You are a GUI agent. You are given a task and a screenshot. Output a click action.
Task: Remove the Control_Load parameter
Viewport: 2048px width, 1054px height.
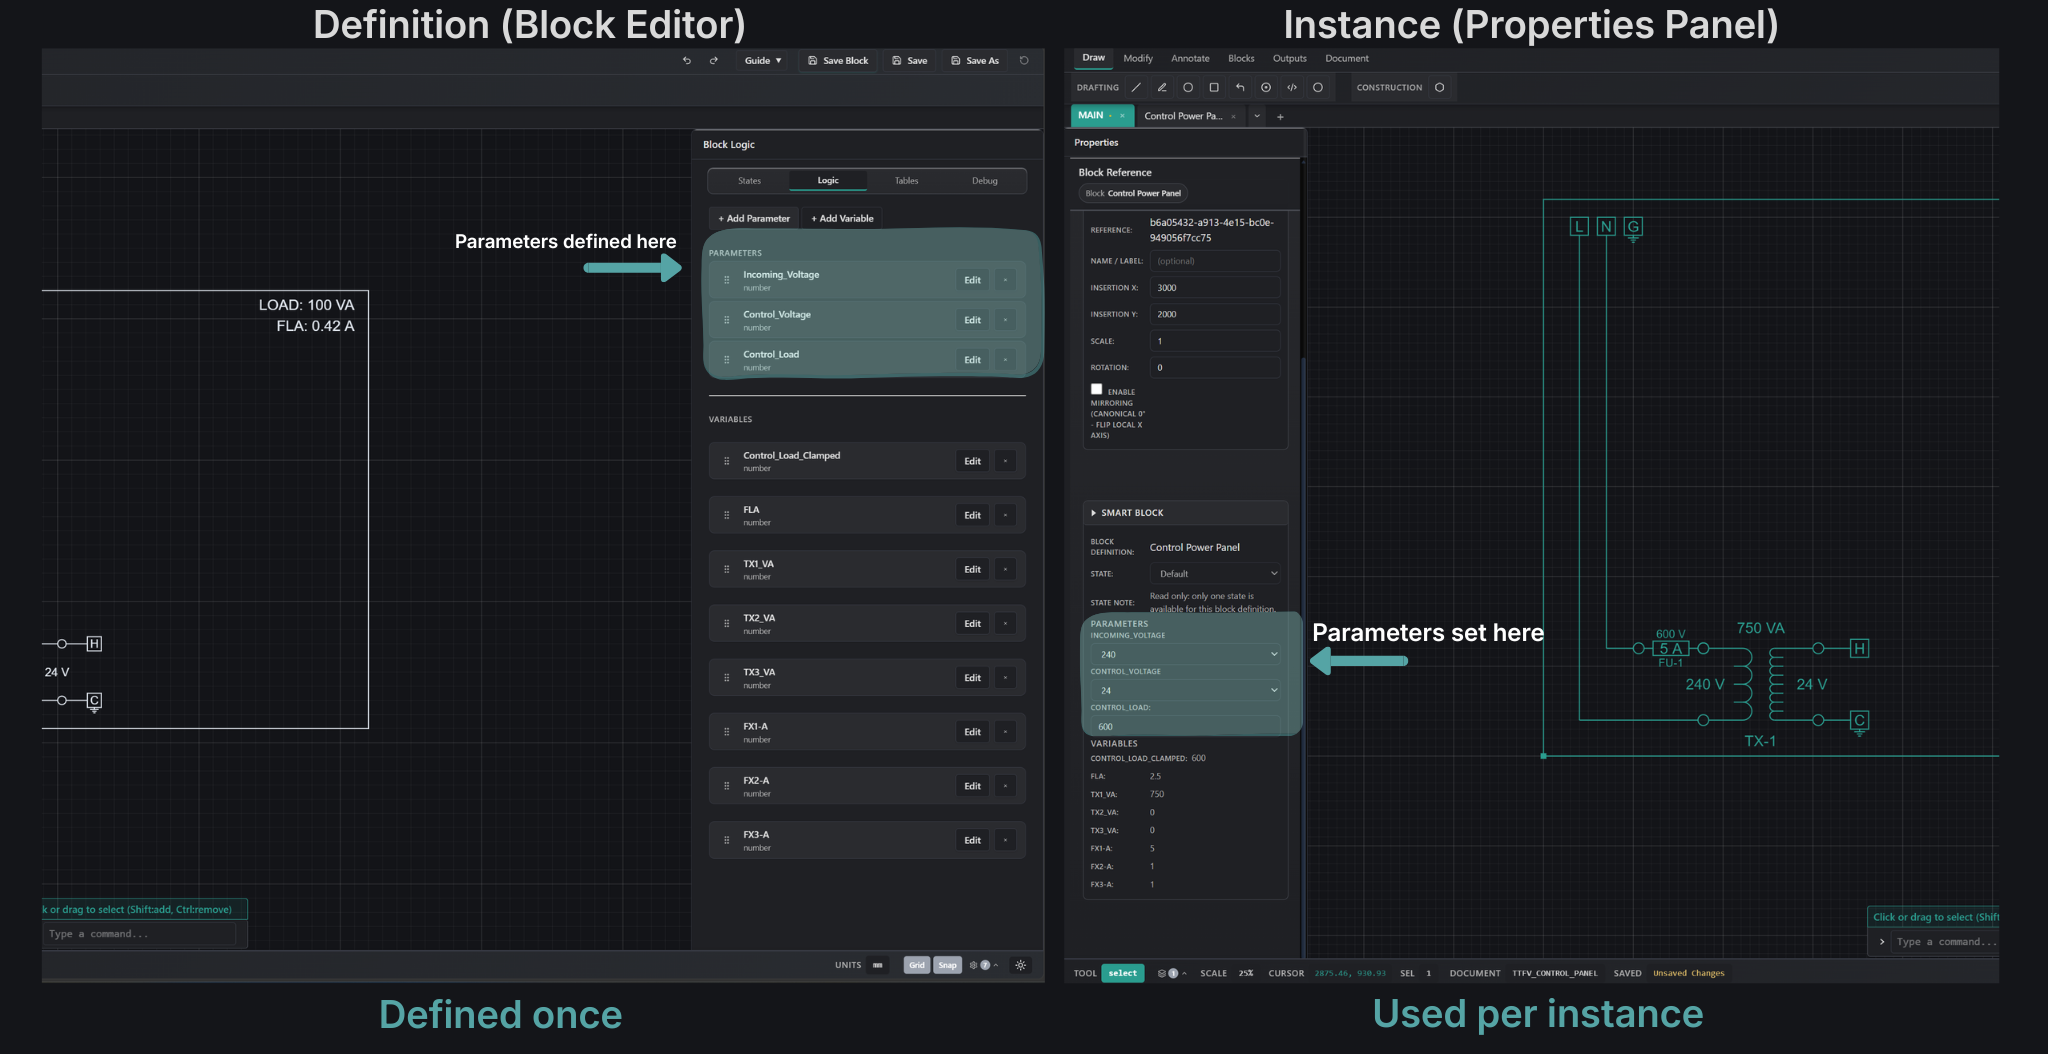pos(1006,361)
